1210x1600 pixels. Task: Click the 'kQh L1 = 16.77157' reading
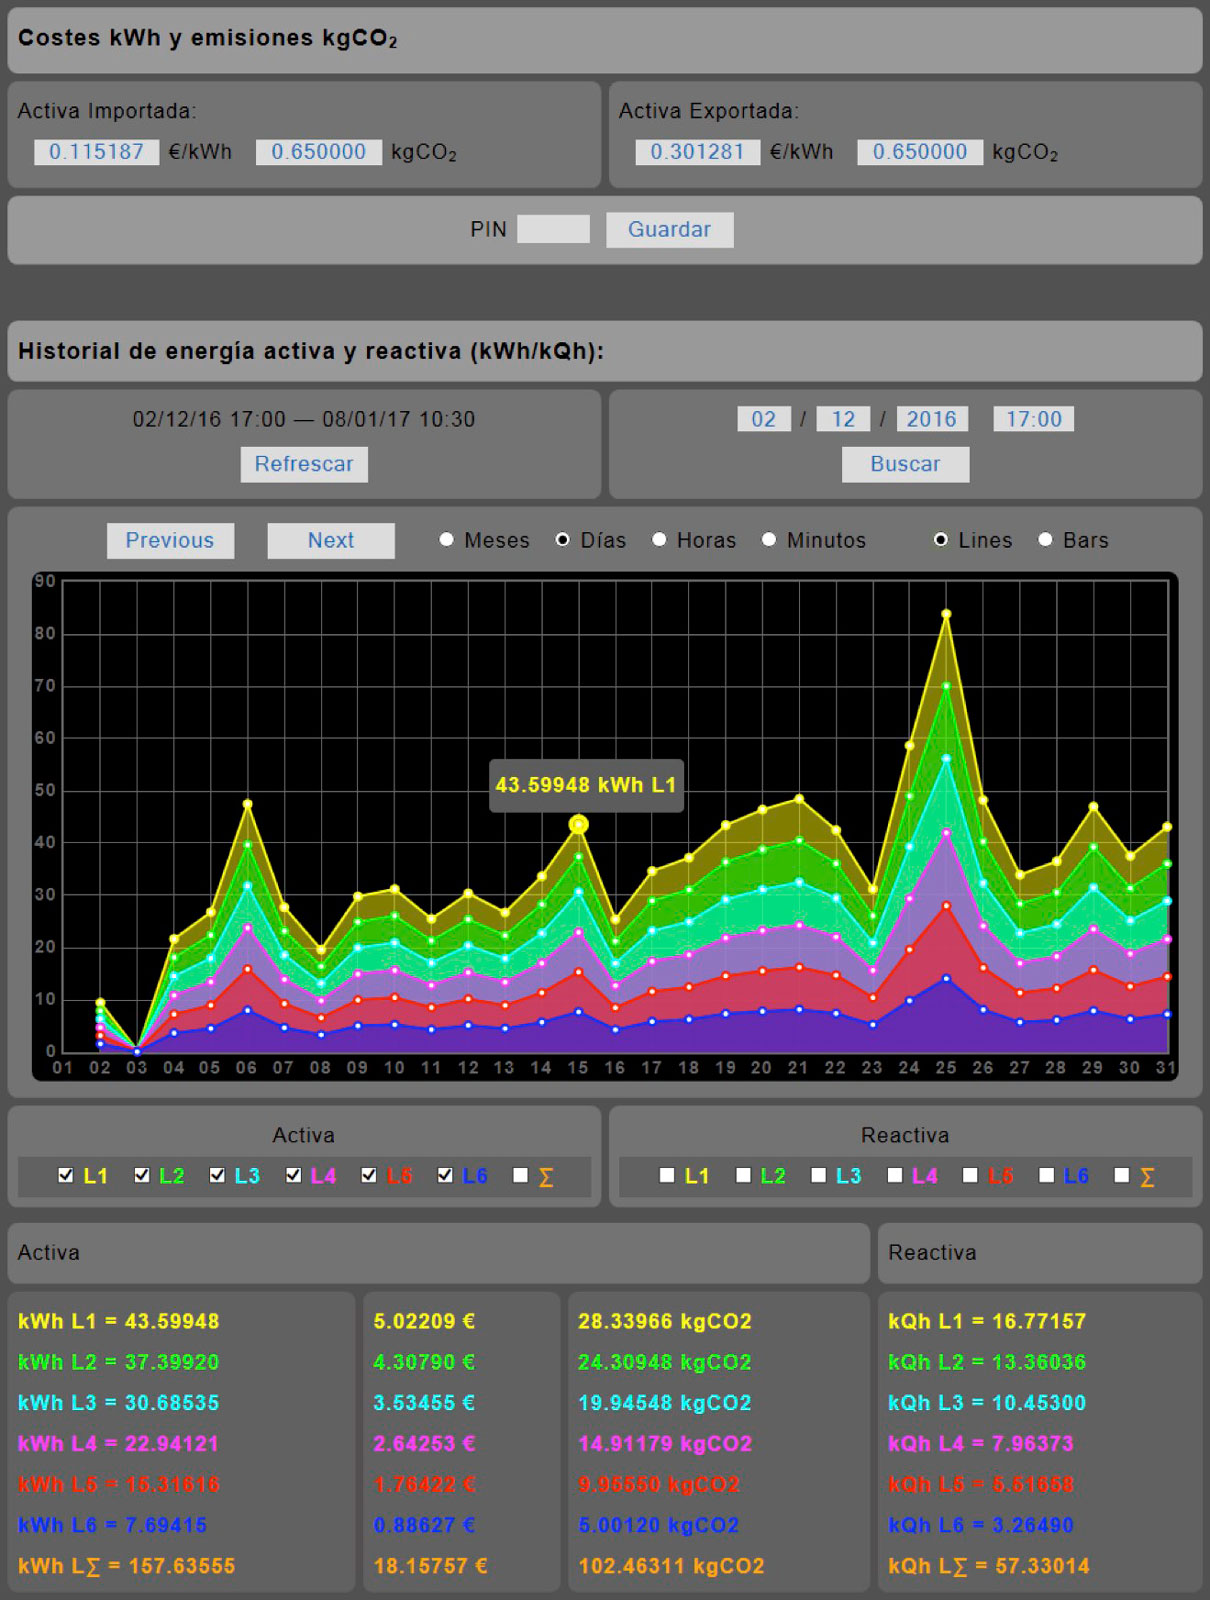coord(987,1321)
